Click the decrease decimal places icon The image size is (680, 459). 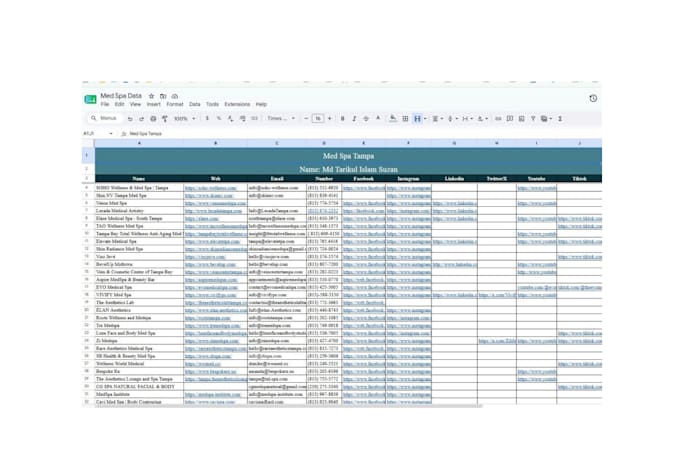point(230,118)
